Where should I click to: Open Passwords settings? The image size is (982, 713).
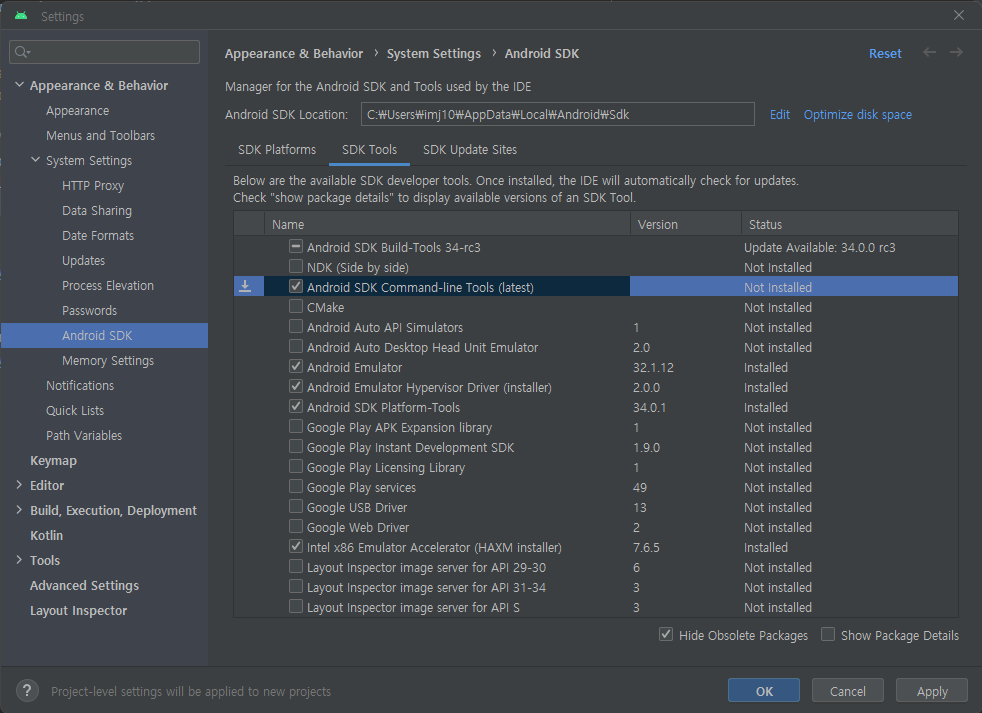pyautogui.click(x=89, y=311)
